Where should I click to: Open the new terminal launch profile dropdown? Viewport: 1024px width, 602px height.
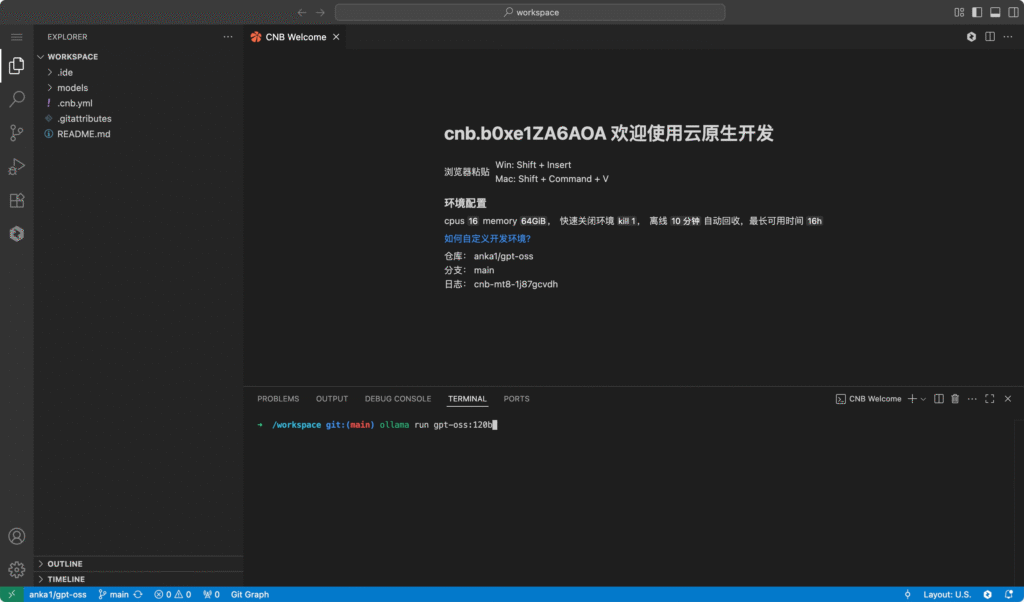point(923,399)
